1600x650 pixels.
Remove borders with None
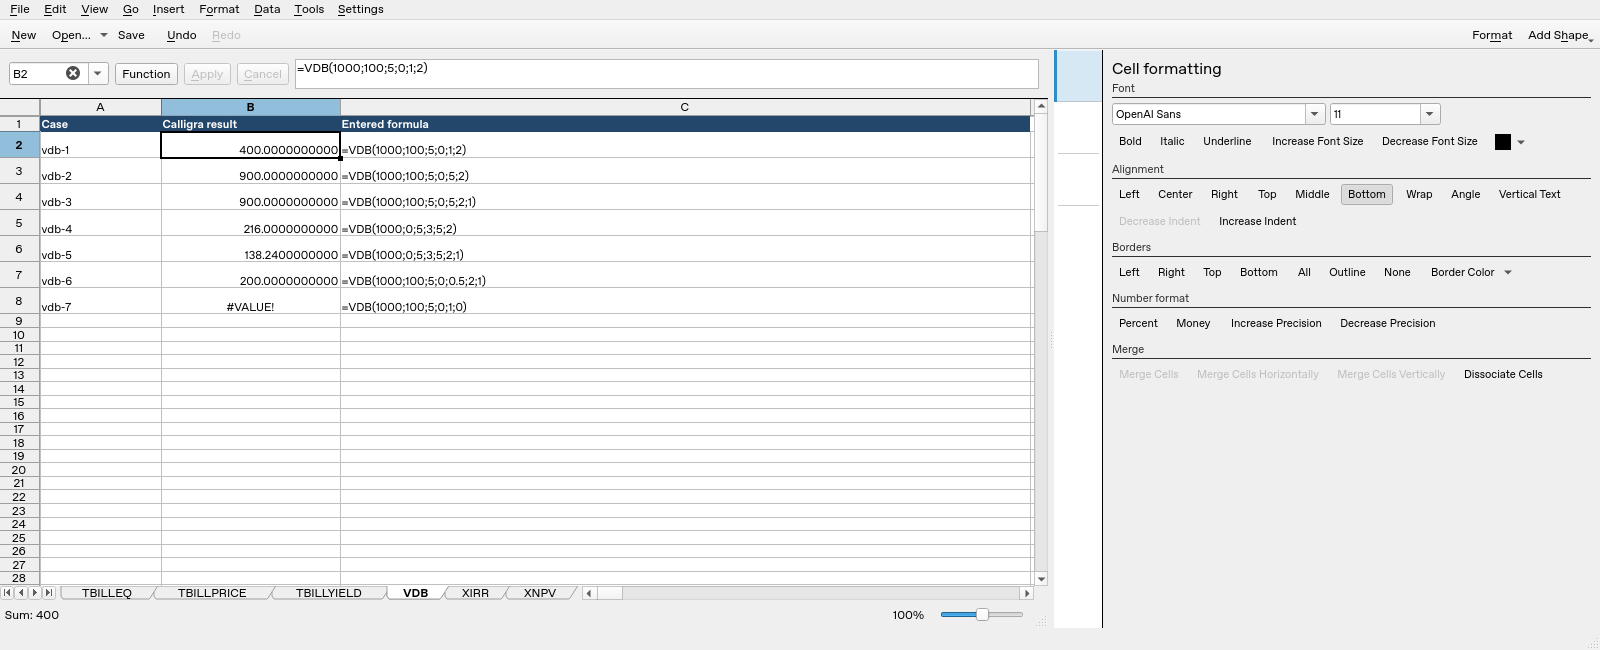1397,272
